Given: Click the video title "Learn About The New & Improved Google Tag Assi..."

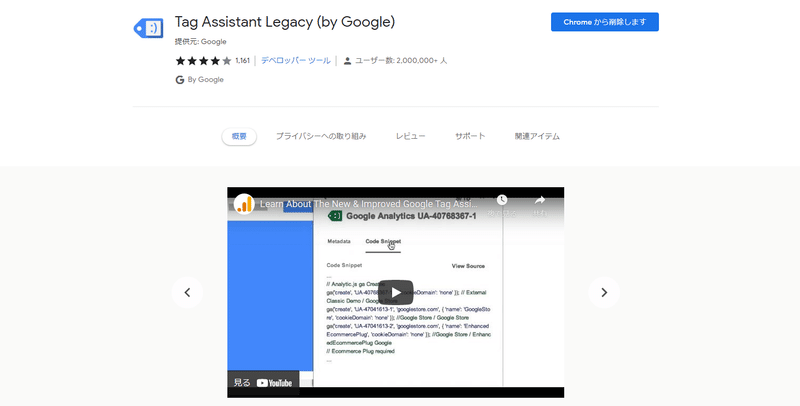Looking at the screenshot, I should tap(369, 204).
